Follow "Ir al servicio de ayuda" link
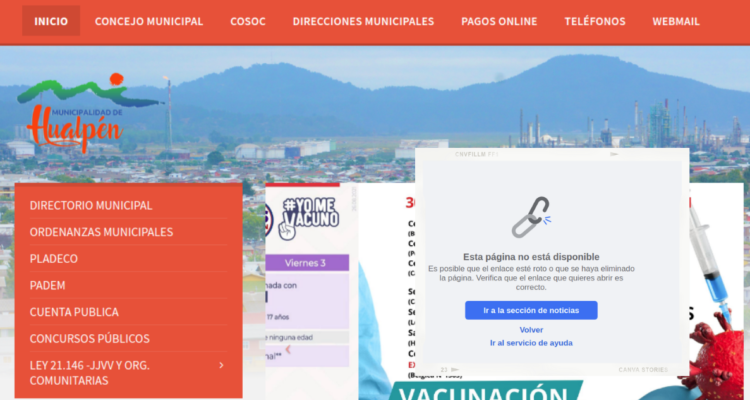 tap(531, 343)
